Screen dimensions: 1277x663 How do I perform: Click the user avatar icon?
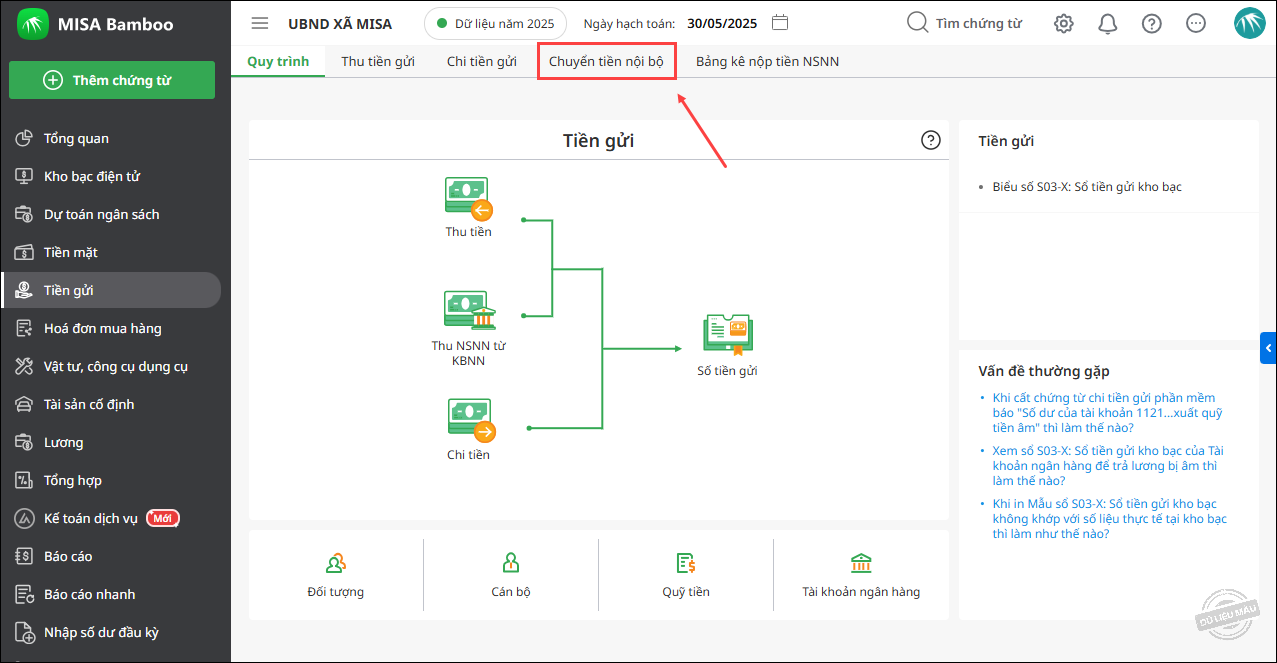click(1250, 23)
